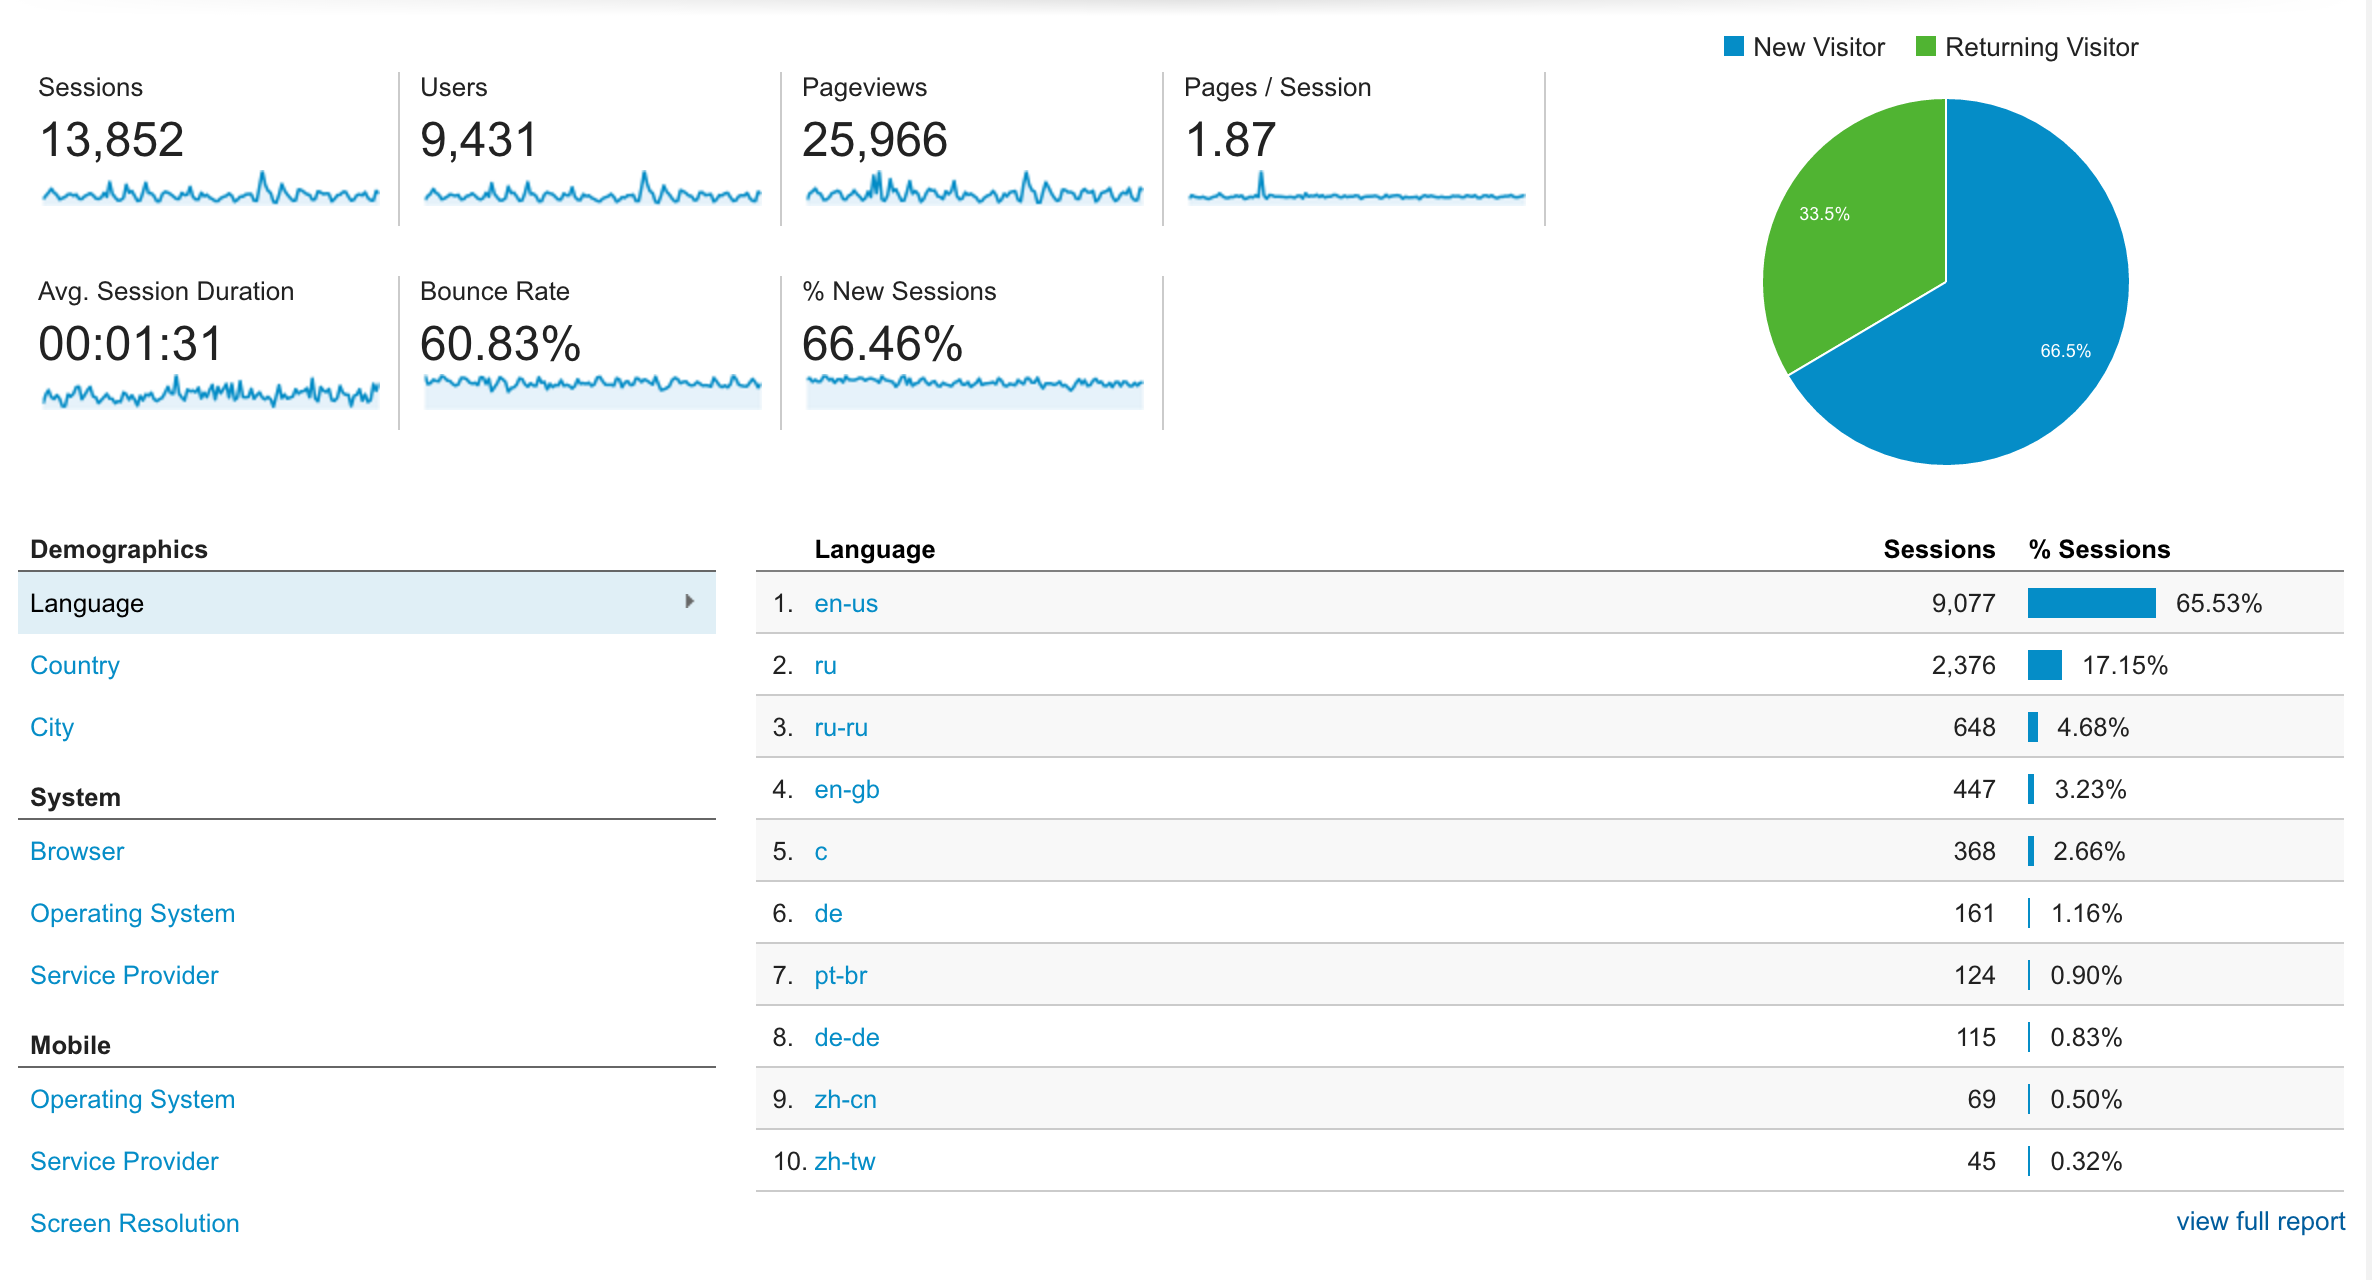The image size is (2372, 1280).
Task: Open the zh-cn language link
Action: point(845,1099)
